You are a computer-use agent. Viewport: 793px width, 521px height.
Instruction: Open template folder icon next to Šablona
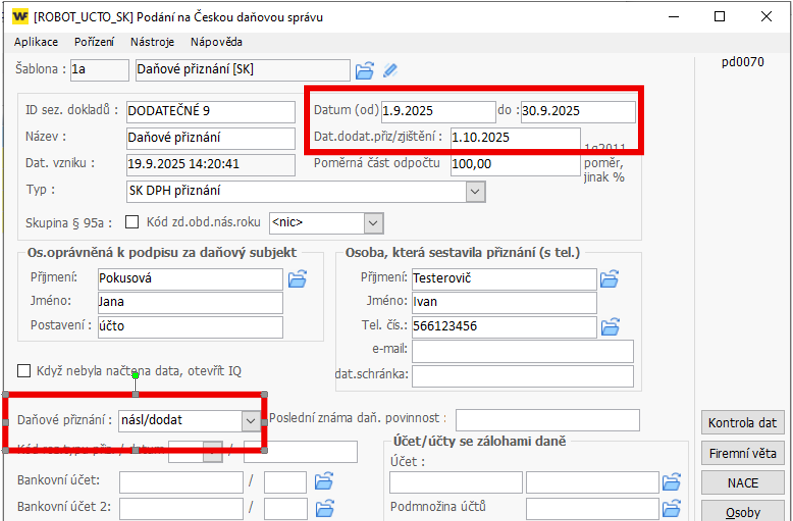coord(365,70)
